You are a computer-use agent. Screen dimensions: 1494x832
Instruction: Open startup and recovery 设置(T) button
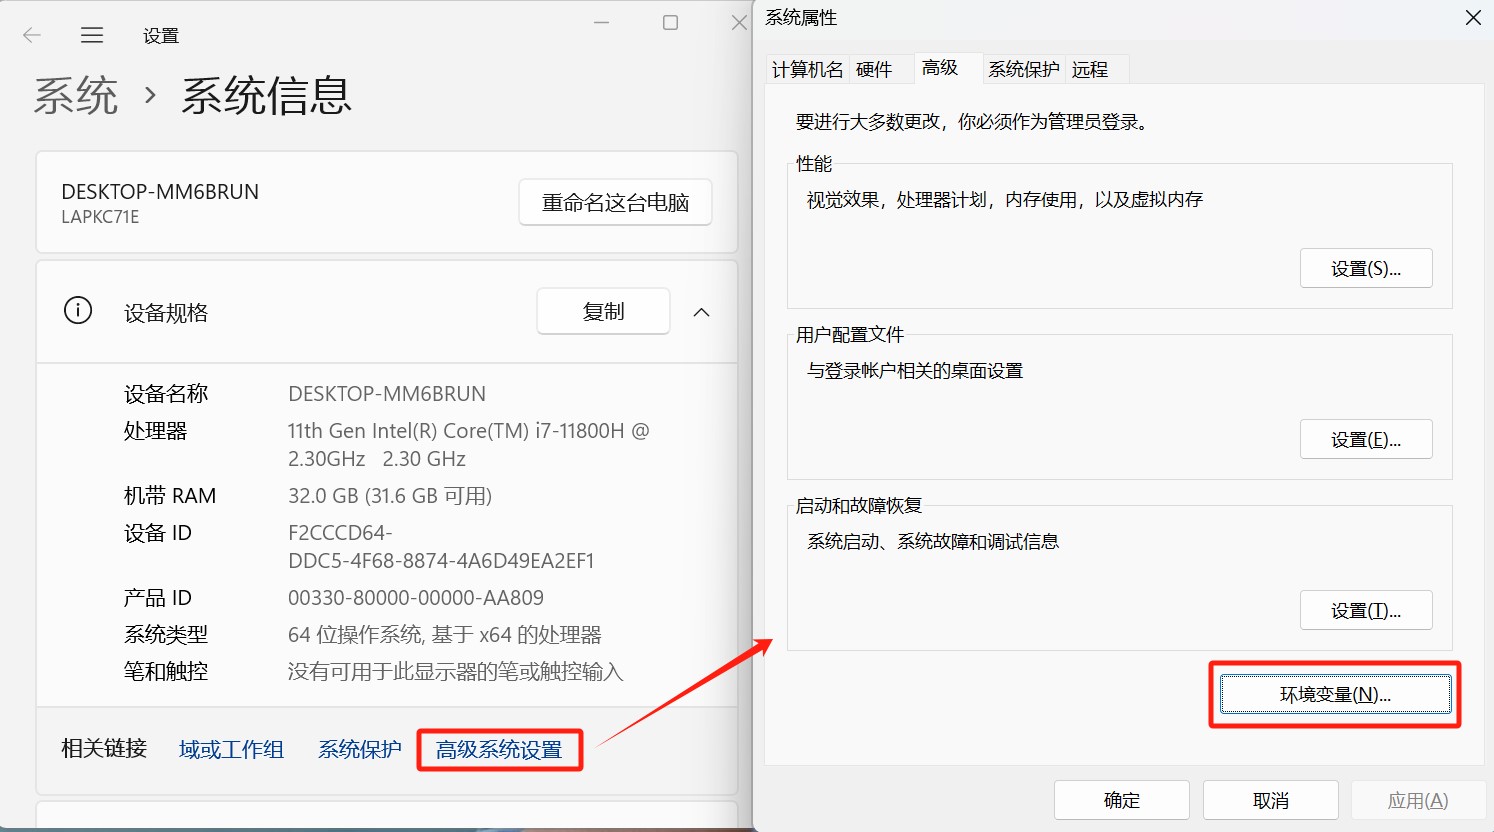pos(1365,611)
